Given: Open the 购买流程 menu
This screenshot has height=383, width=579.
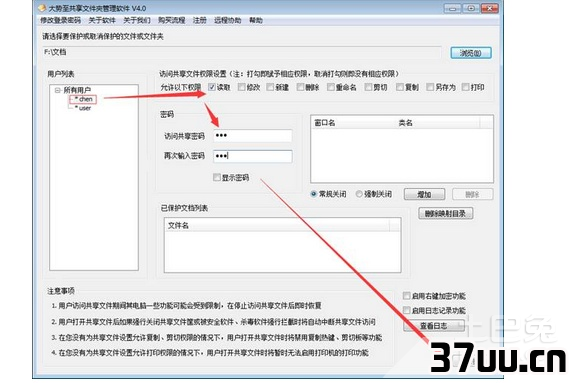Looking at the screenshot, I should 172,20.
